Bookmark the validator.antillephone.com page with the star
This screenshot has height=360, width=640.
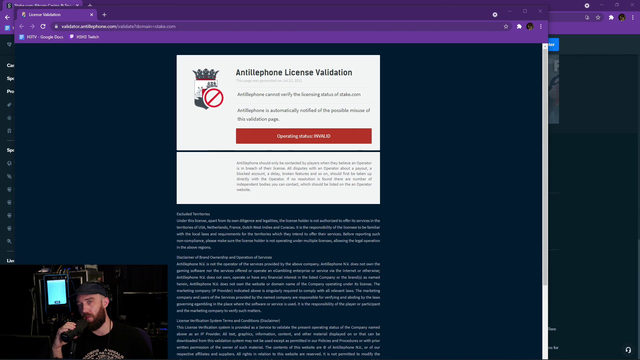tap(506, 27)
